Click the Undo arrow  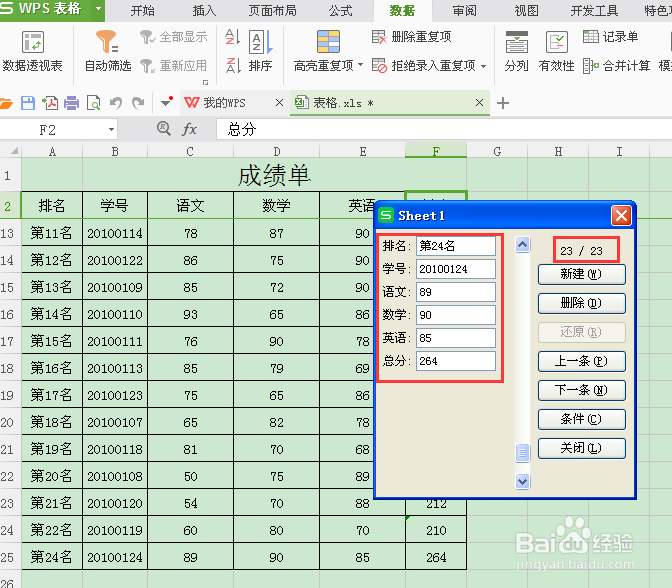point(116,103)
